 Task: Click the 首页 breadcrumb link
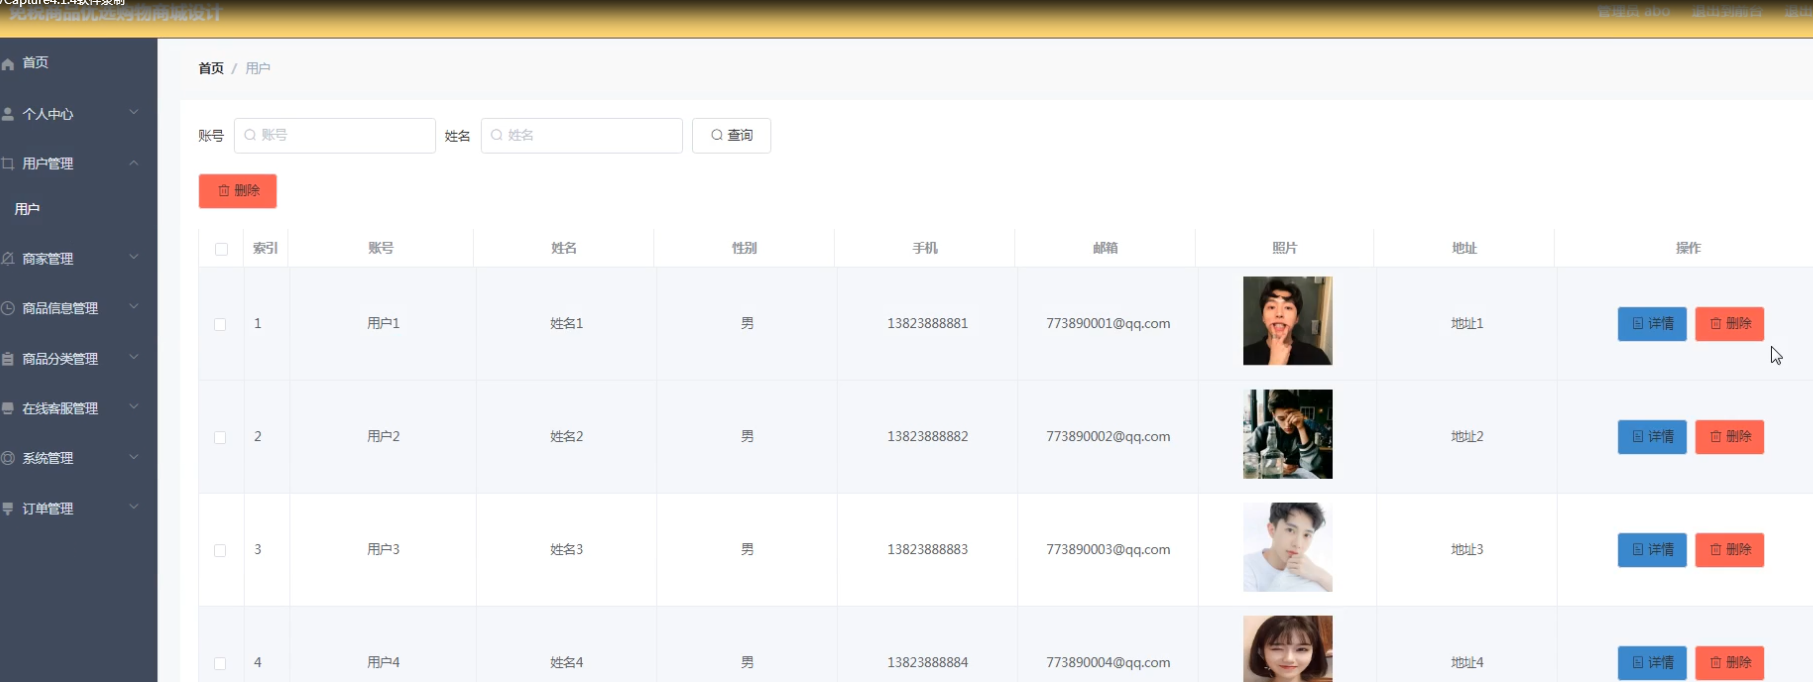[211, 68]
